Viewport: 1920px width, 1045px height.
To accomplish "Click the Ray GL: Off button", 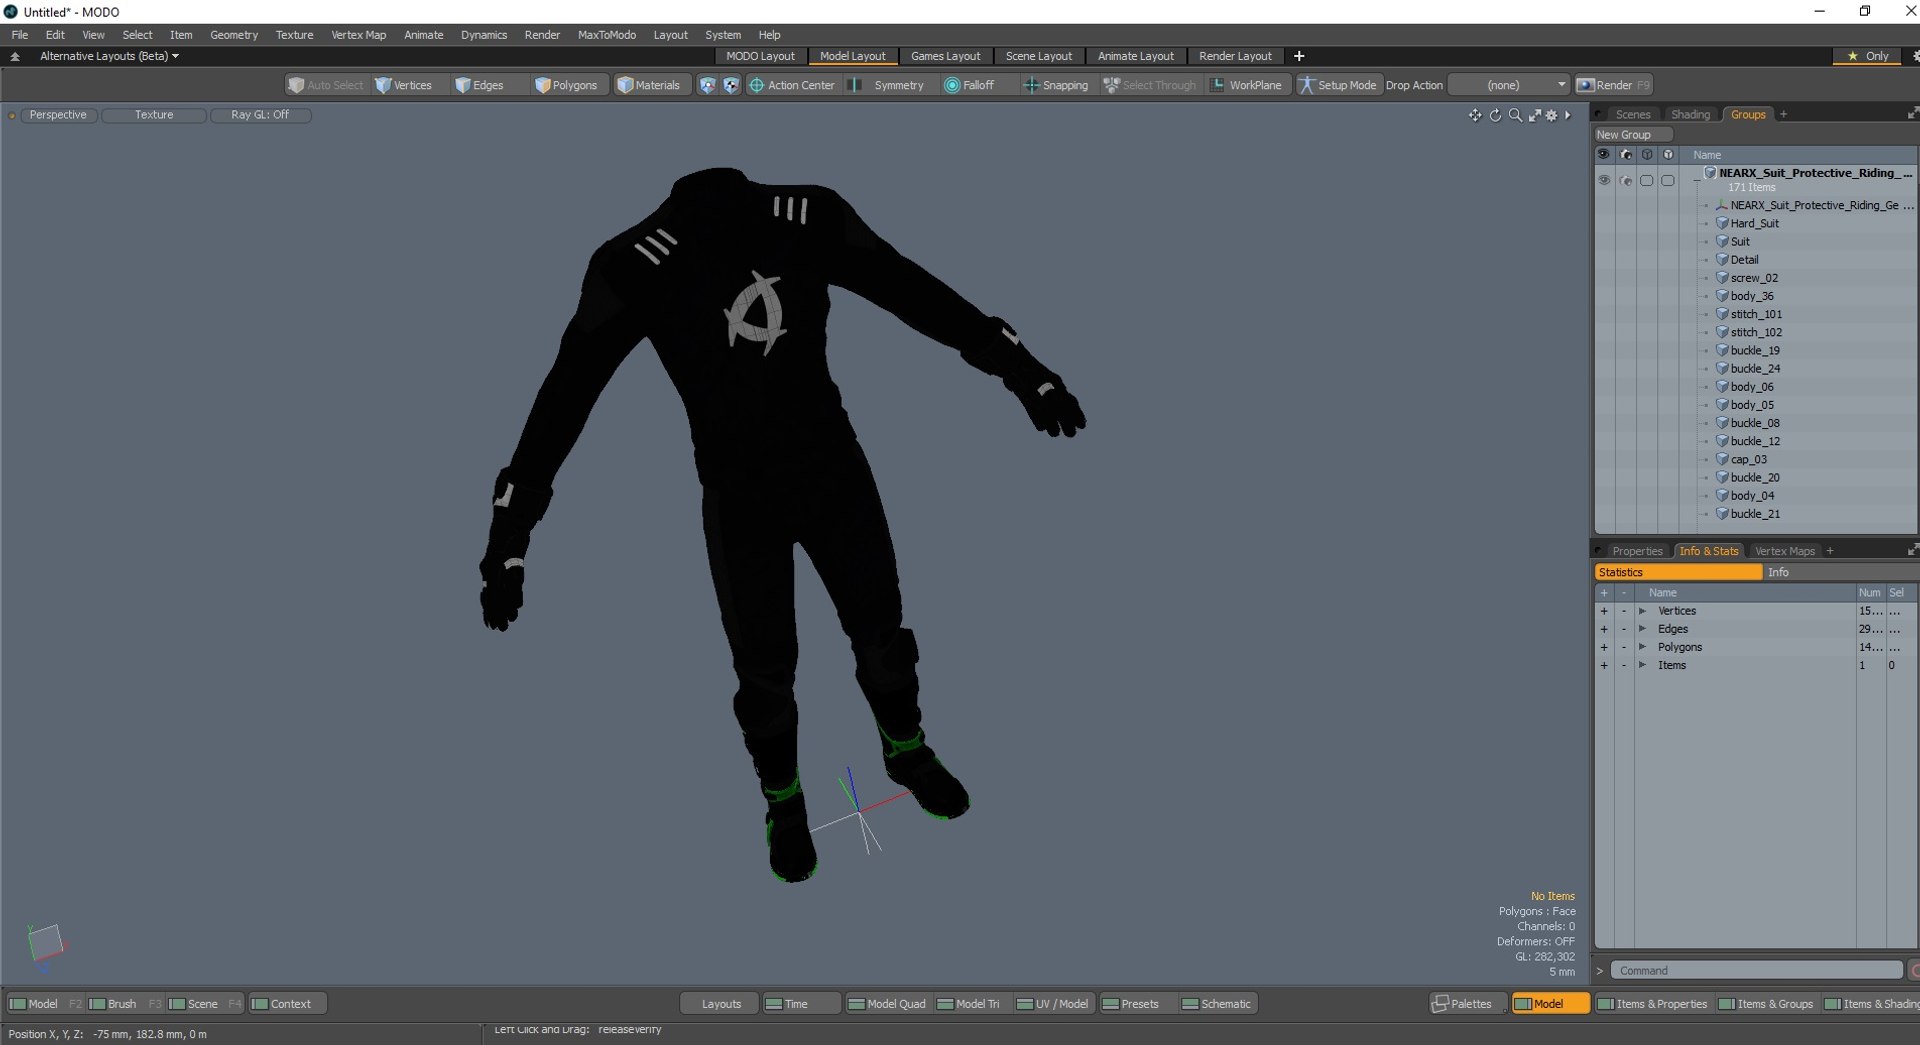I will 260,115.
